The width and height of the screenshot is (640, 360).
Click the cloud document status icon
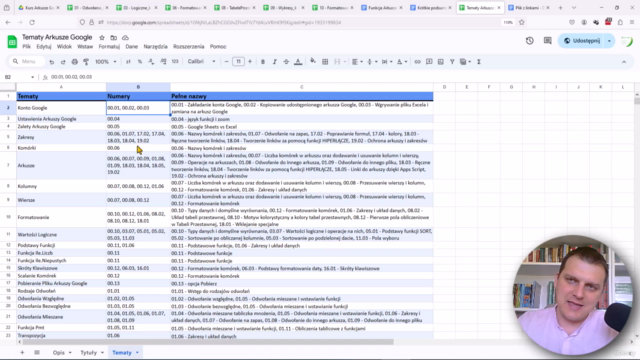tap(125, 38)
